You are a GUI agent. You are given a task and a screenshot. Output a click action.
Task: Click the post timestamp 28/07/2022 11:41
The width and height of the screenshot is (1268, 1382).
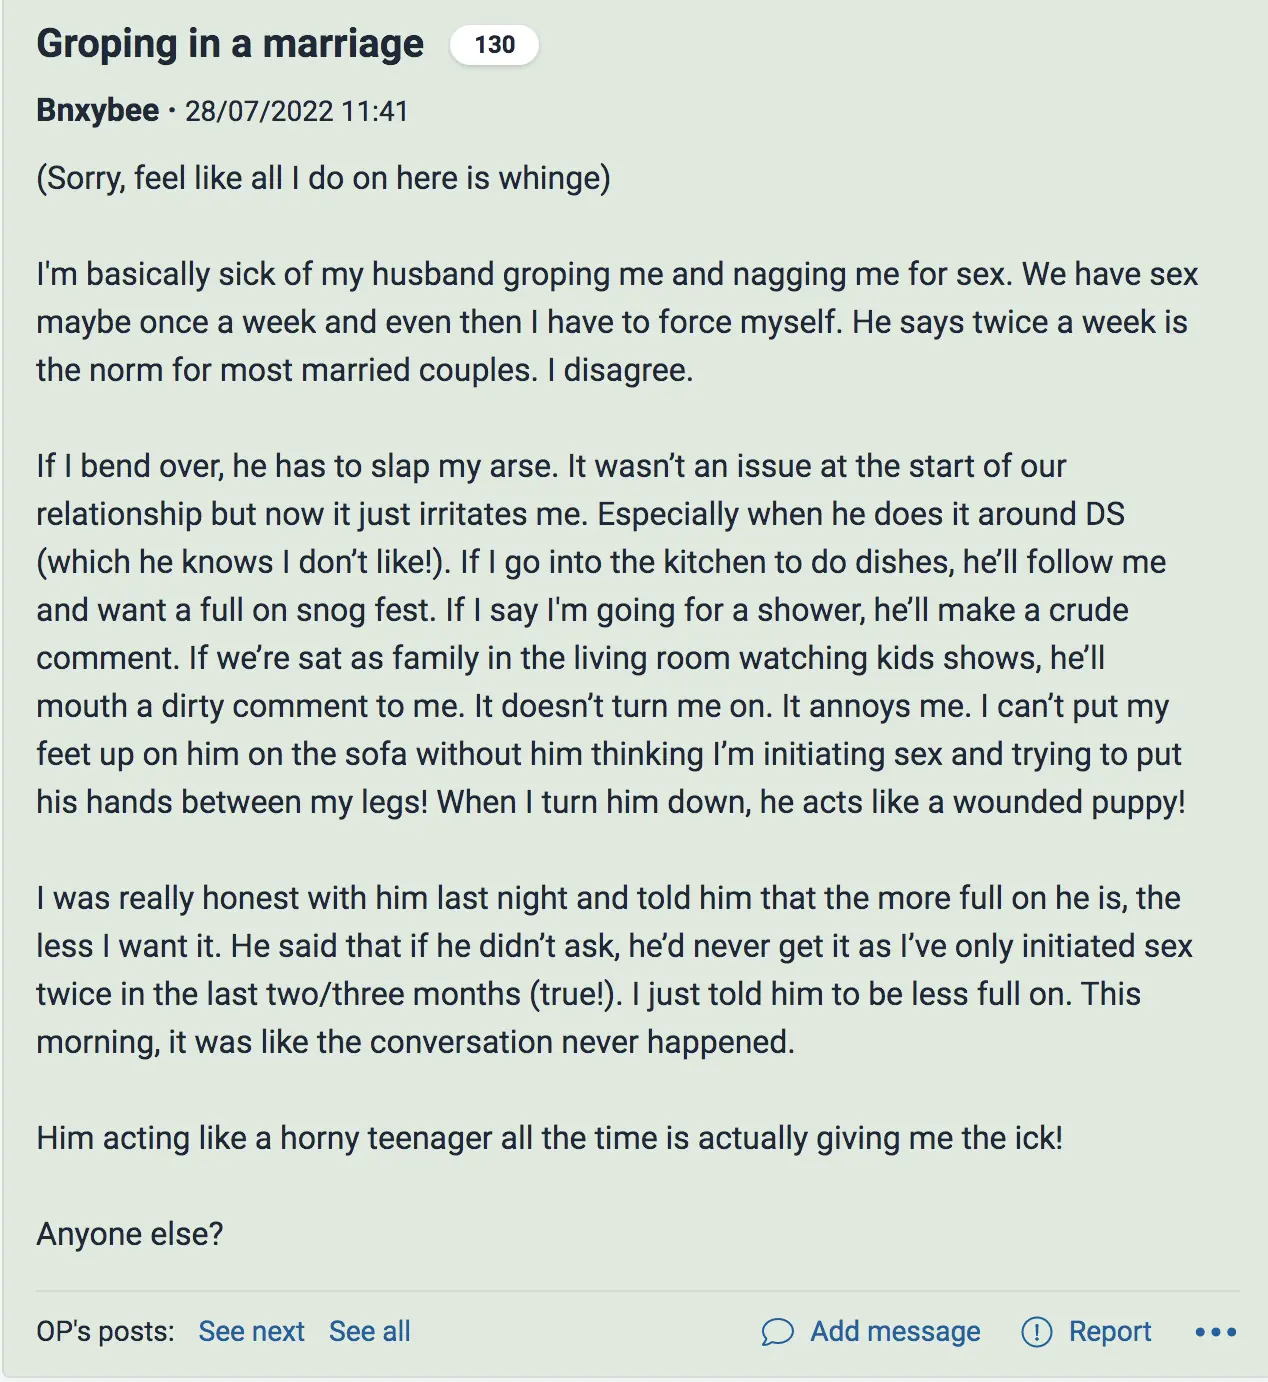pos(297,111)
